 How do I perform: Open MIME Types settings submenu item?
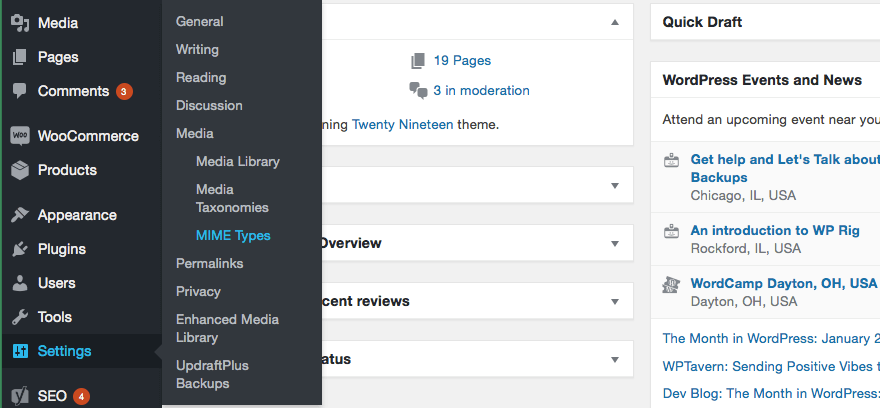pos(233,235)
